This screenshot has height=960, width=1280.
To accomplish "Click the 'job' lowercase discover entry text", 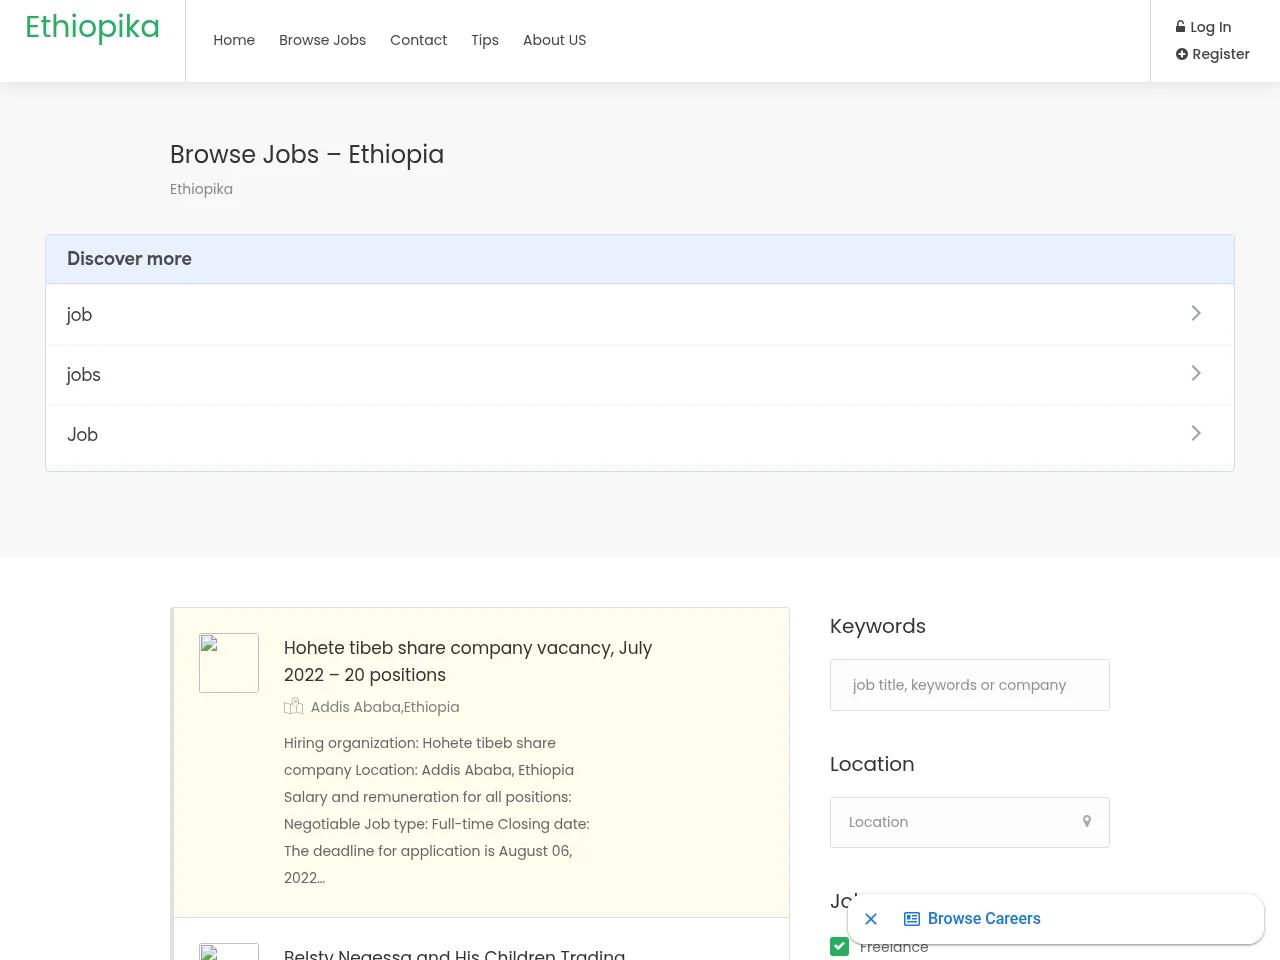I will coord(79,314).
